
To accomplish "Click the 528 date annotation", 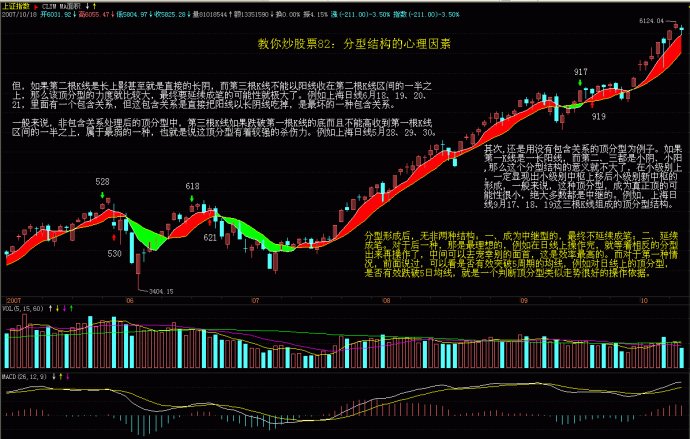I will 102,182.
